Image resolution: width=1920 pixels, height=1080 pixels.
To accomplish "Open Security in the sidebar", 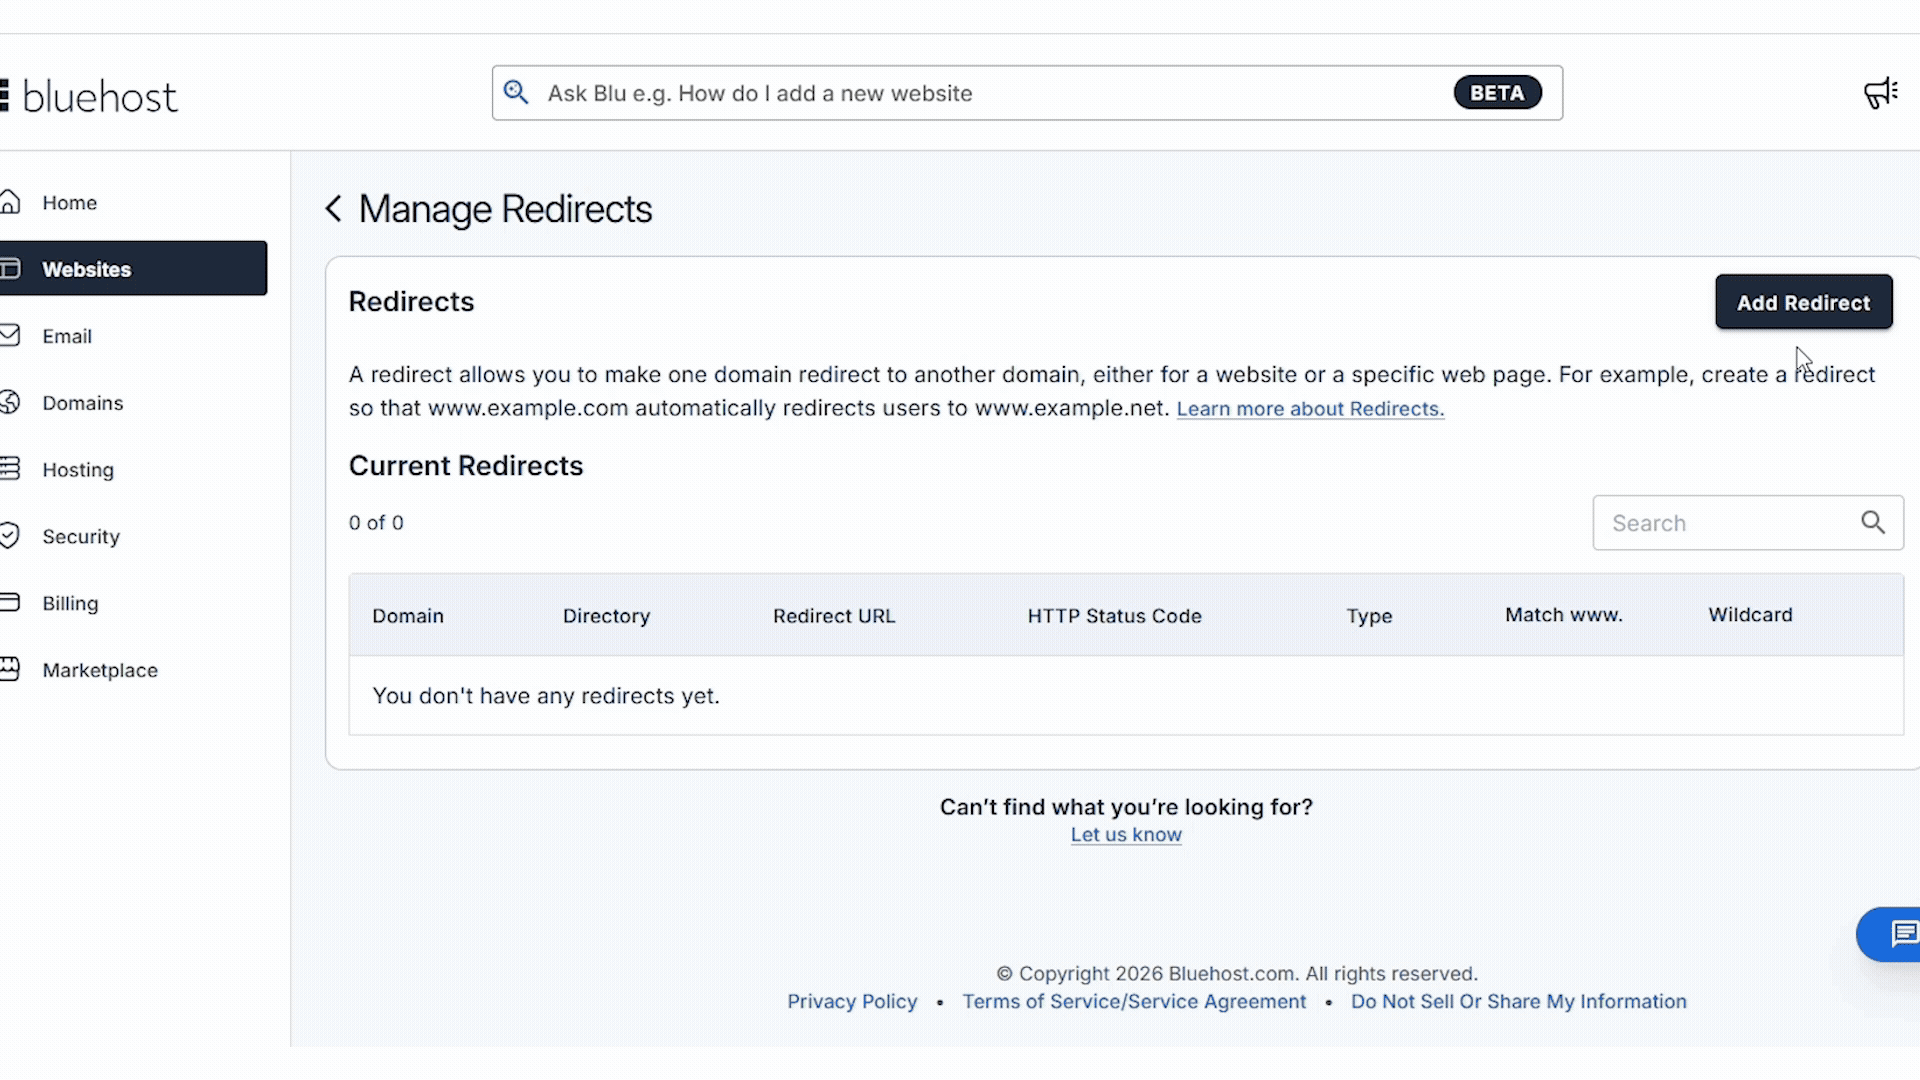I will pyautogui.click(x=81, y=537).
